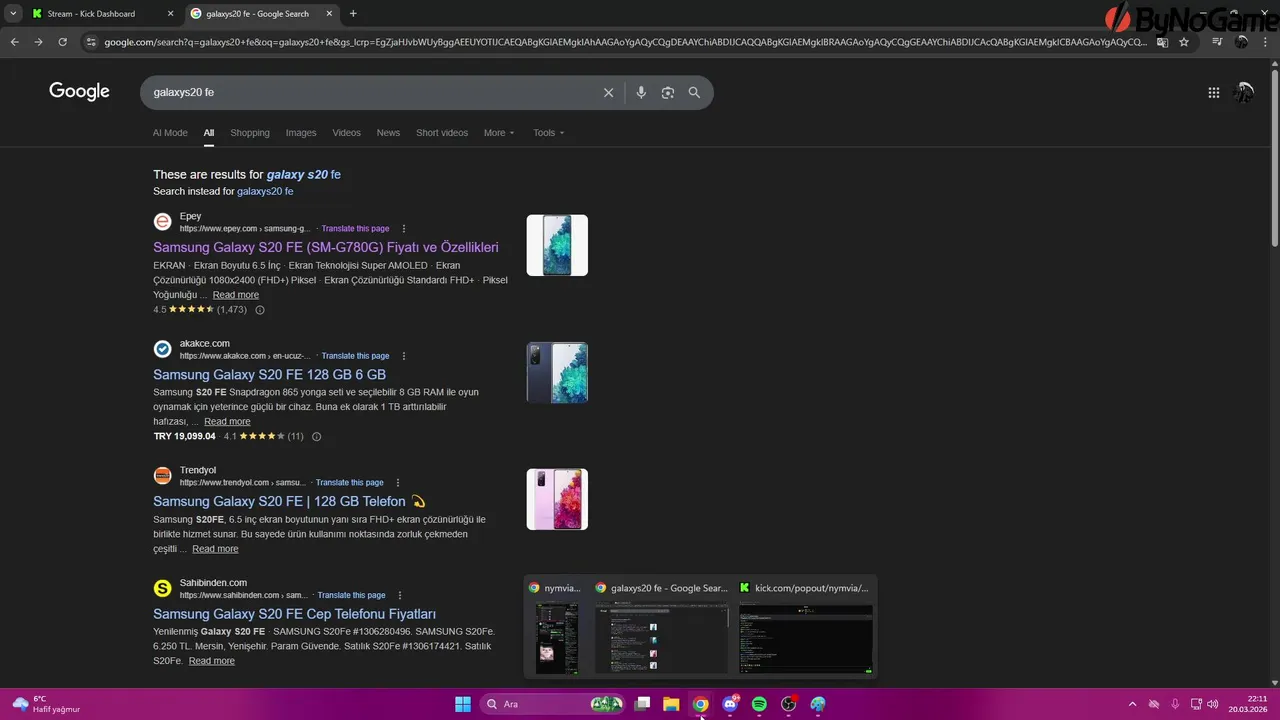Go back with the browser back arrow
1280x720 pixels.
tap(14, 42)
